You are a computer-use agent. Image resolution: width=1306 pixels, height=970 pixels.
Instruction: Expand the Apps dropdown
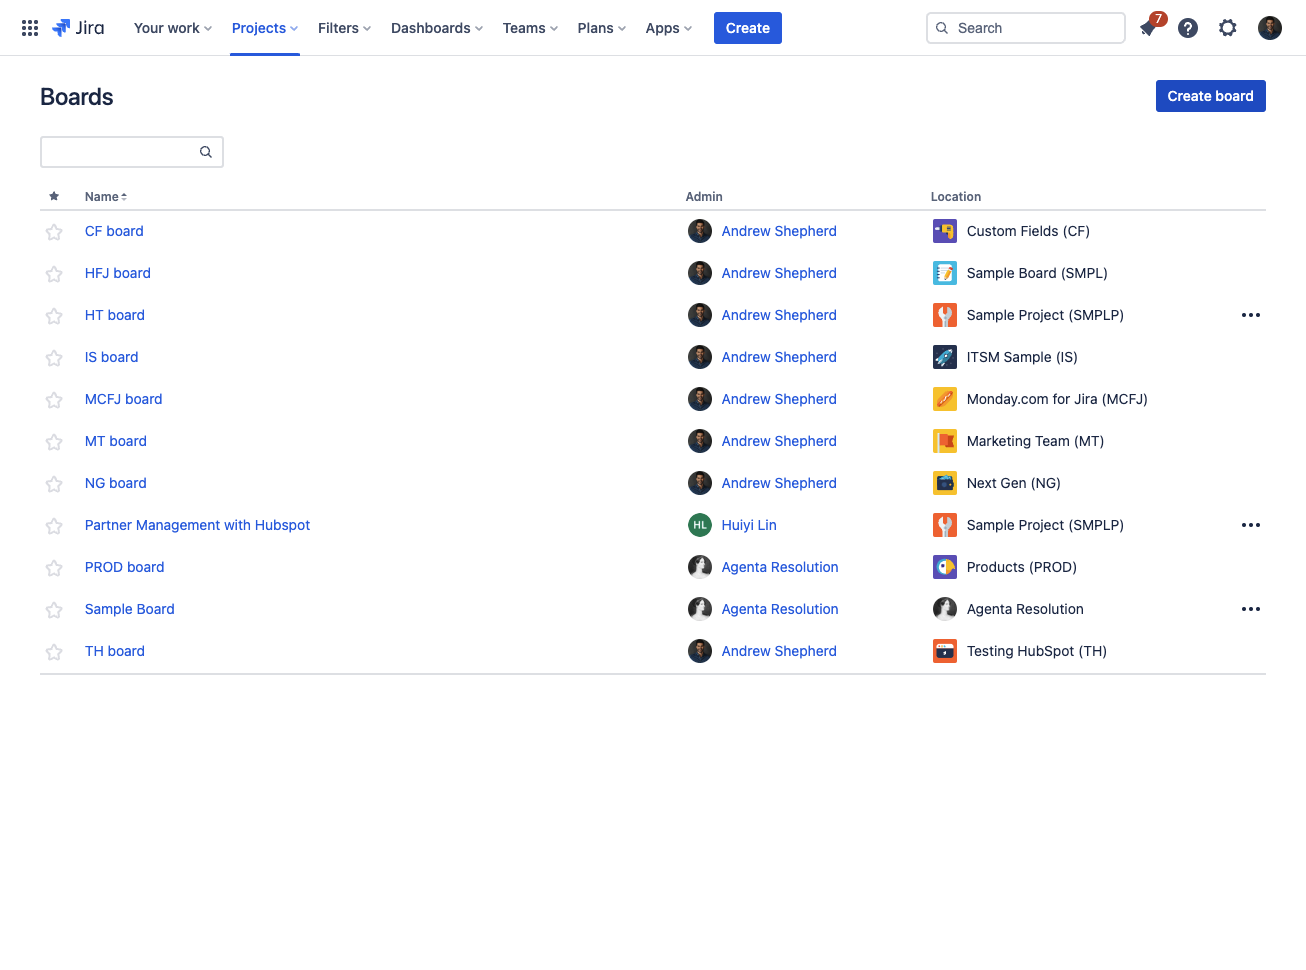(x=668, y=28)
